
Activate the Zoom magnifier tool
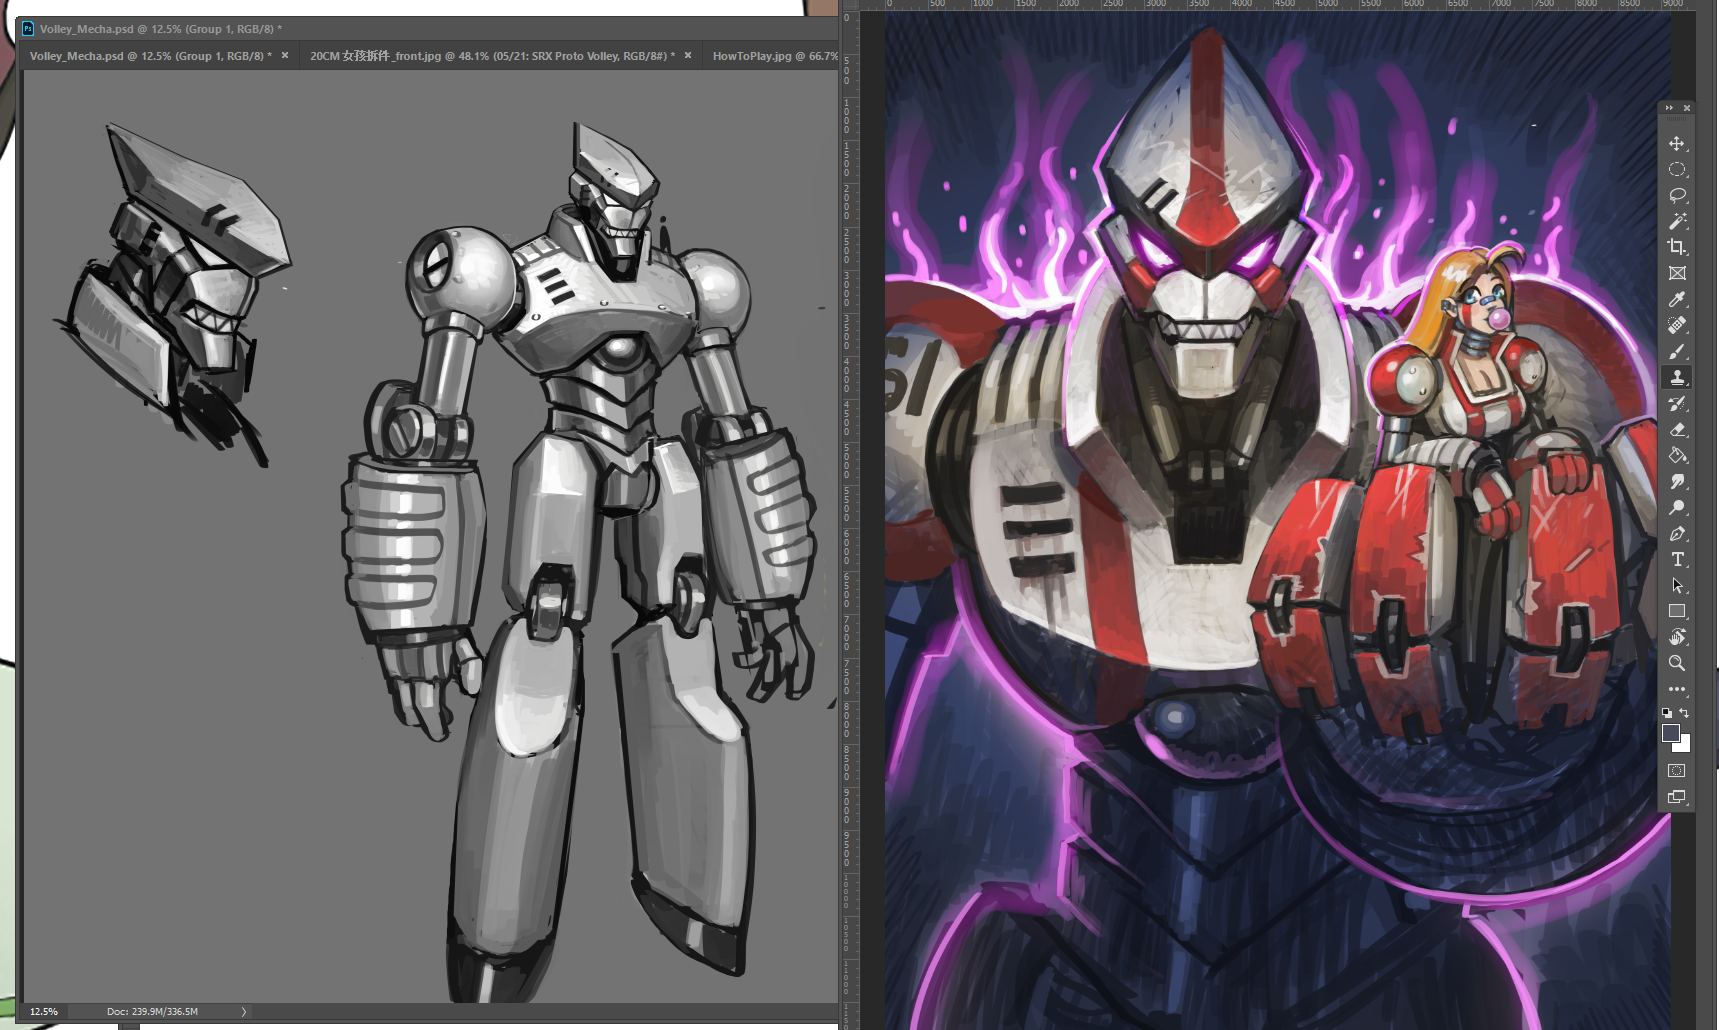pyautogui.click(x=1677, y=664)
